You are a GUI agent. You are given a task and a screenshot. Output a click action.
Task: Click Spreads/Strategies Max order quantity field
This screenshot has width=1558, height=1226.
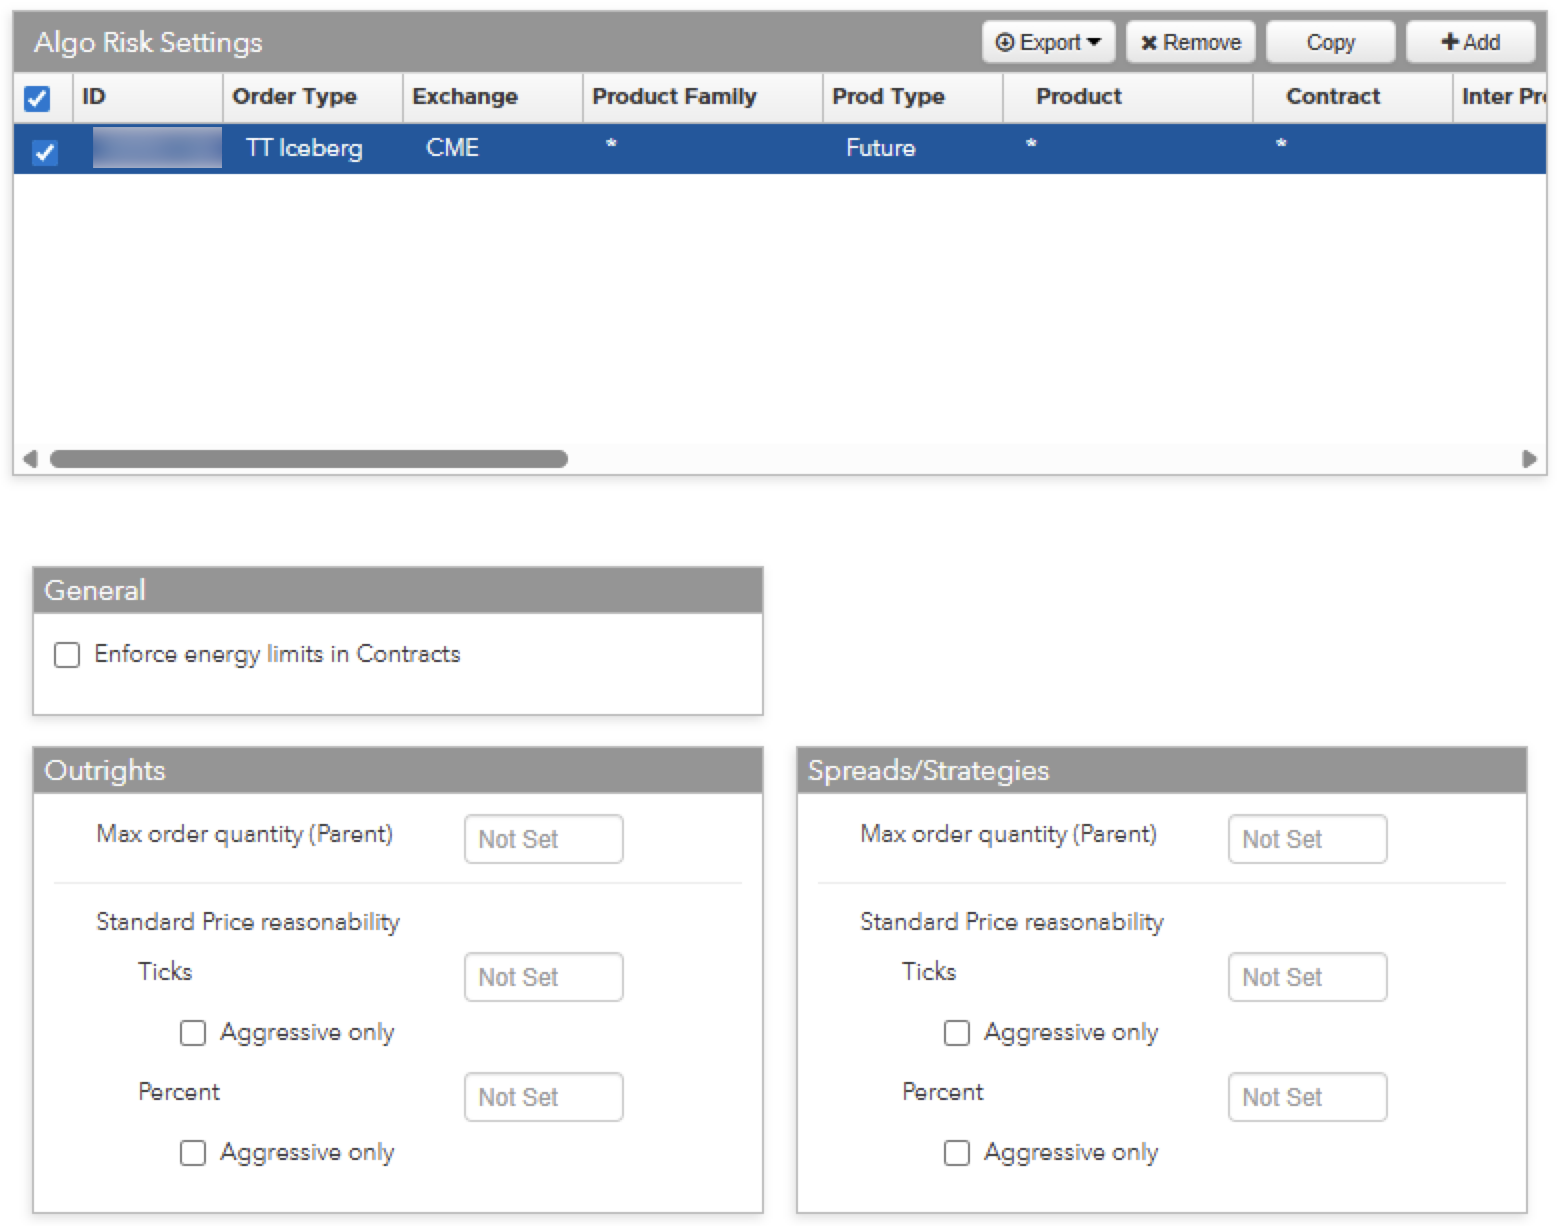click(x=1307, y=839)
